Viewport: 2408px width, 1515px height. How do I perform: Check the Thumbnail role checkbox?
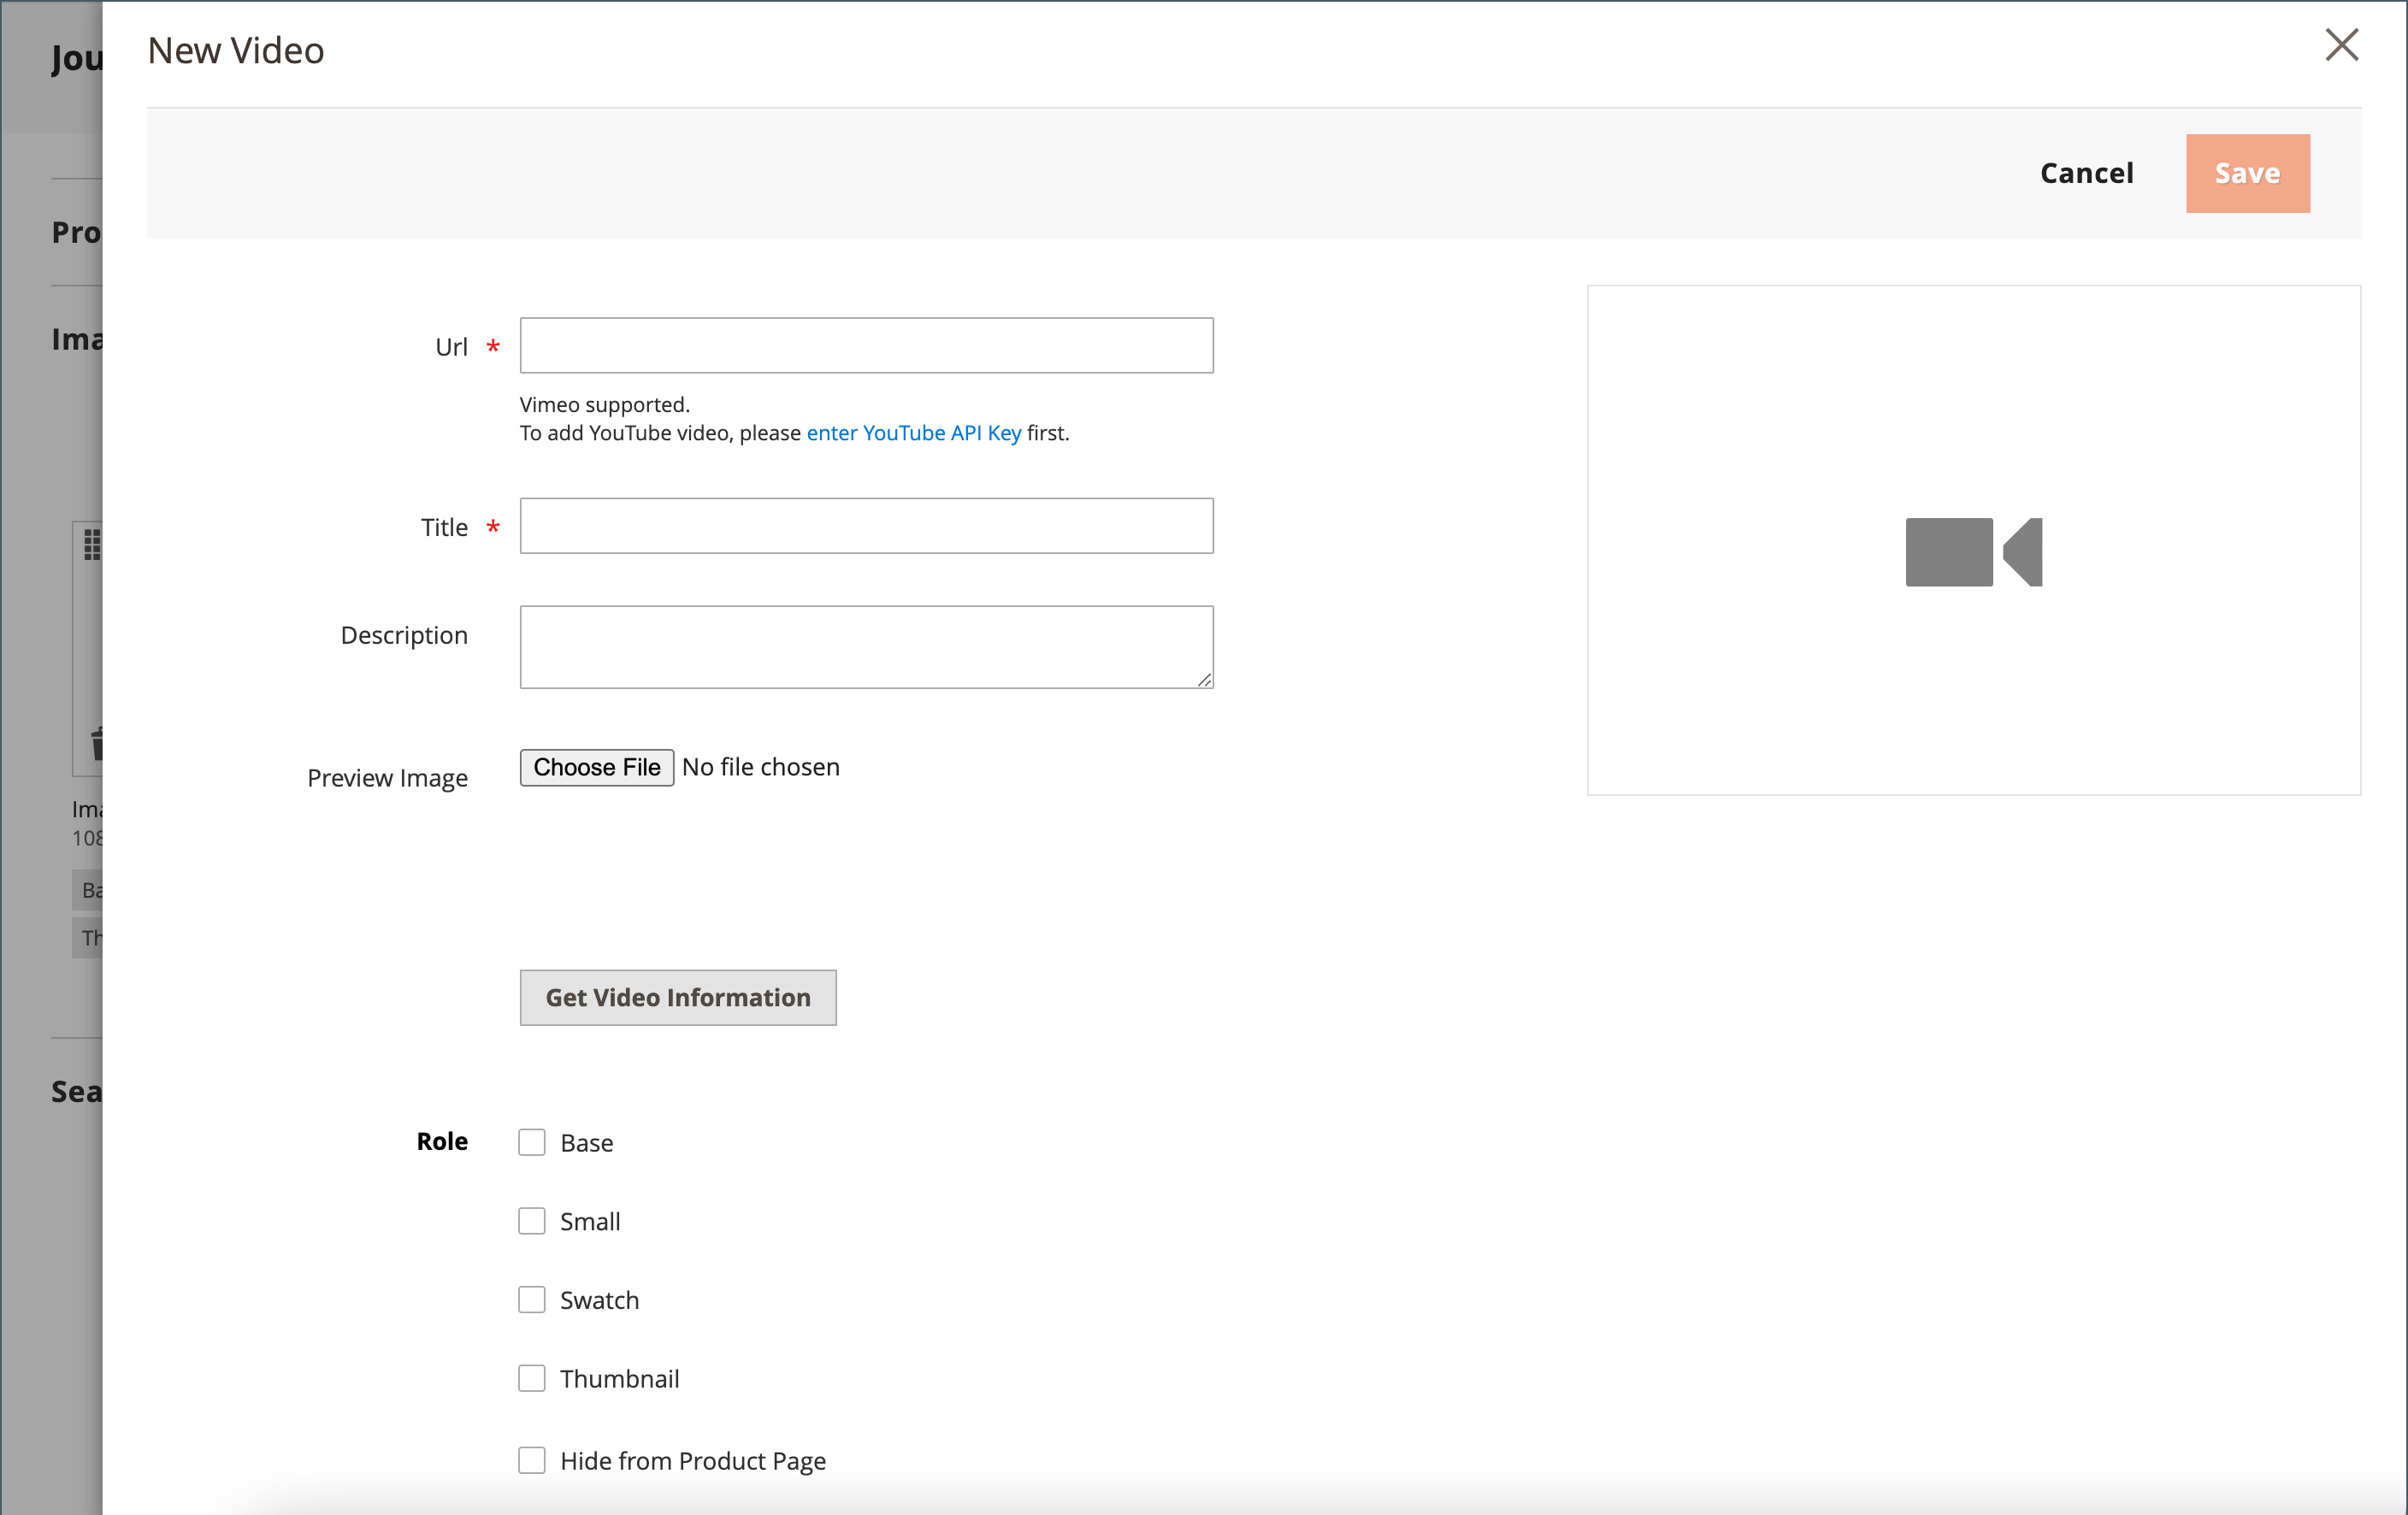[x=532, y=1378]
